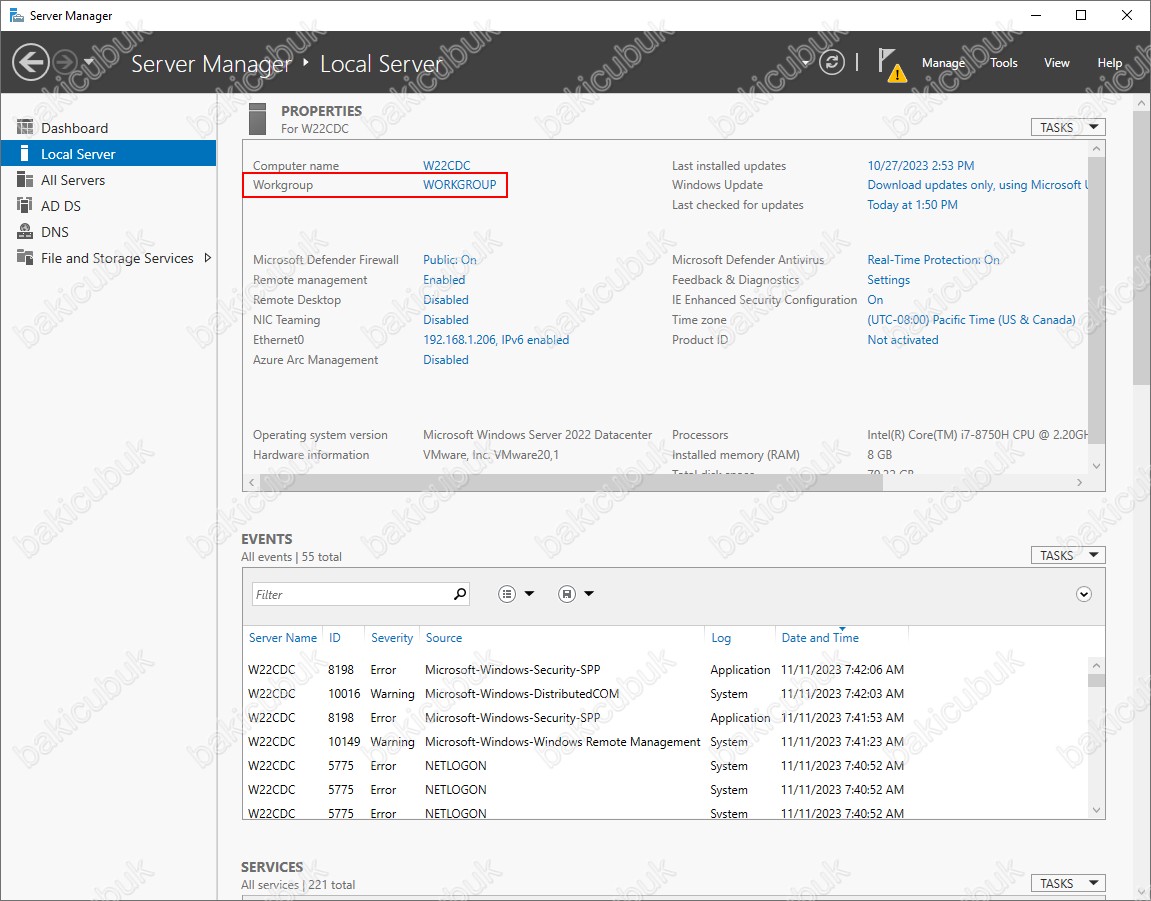Viewport: 1151px width, 901px height.
Task: Click Remote management Enabled link
Action: (443, 280)
